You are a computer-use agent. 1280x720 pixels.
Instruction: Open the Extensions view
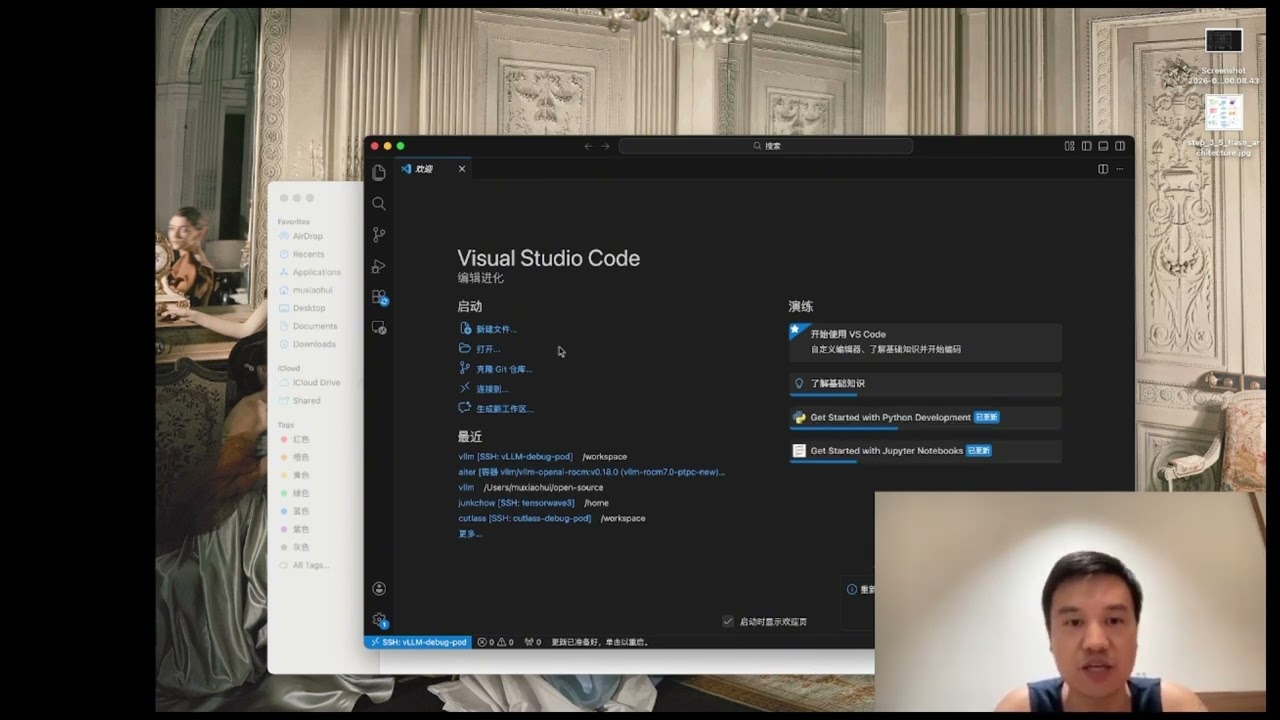tap(379, 297)
